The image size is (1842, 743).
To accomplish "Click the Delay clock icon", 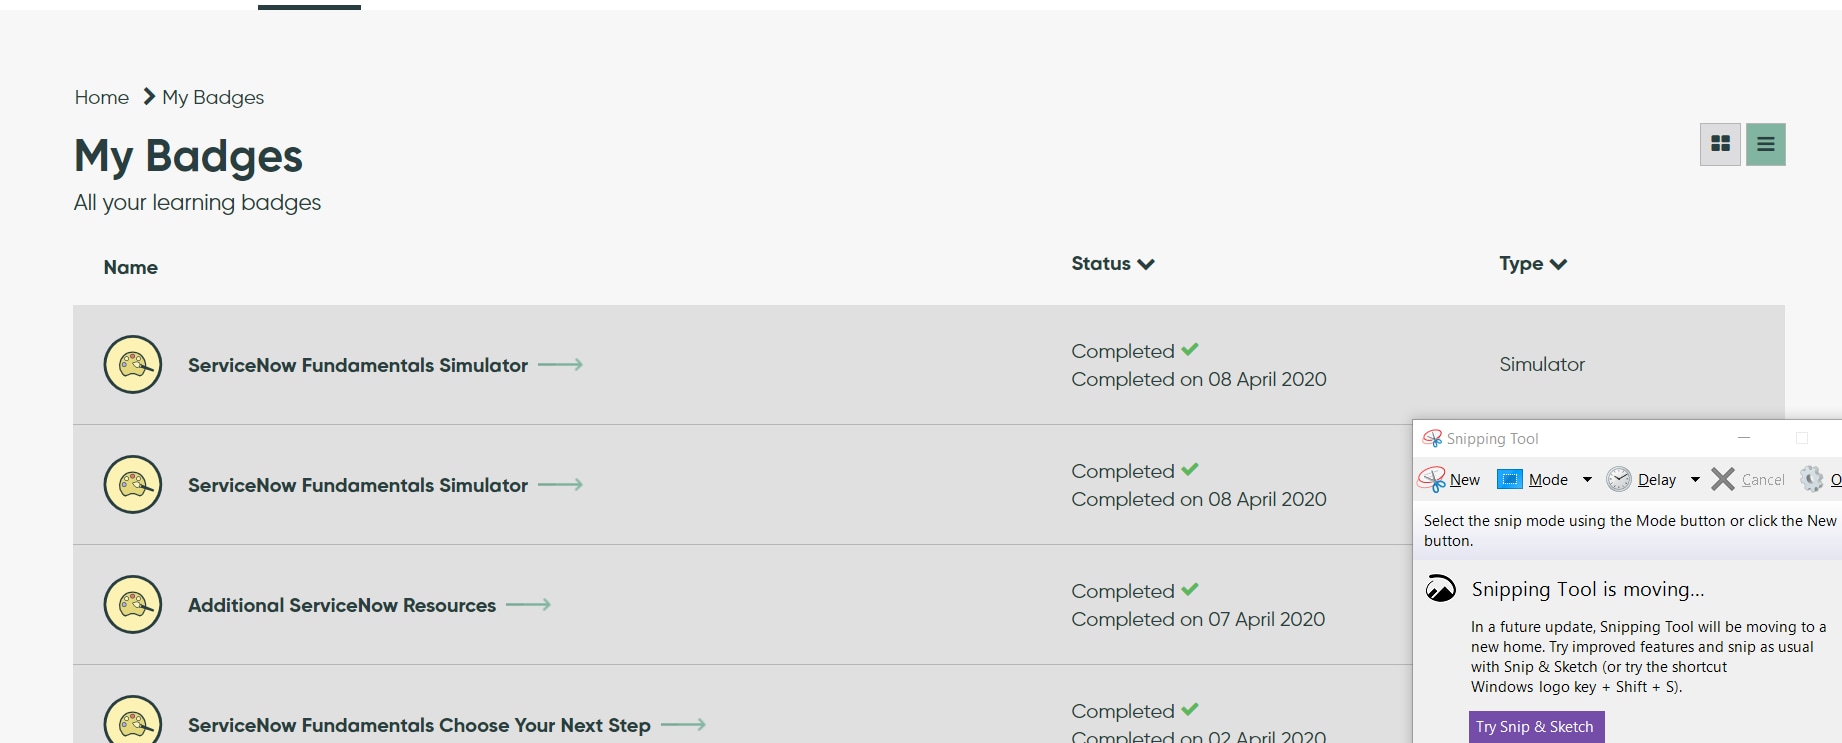I will (1618, 480).
